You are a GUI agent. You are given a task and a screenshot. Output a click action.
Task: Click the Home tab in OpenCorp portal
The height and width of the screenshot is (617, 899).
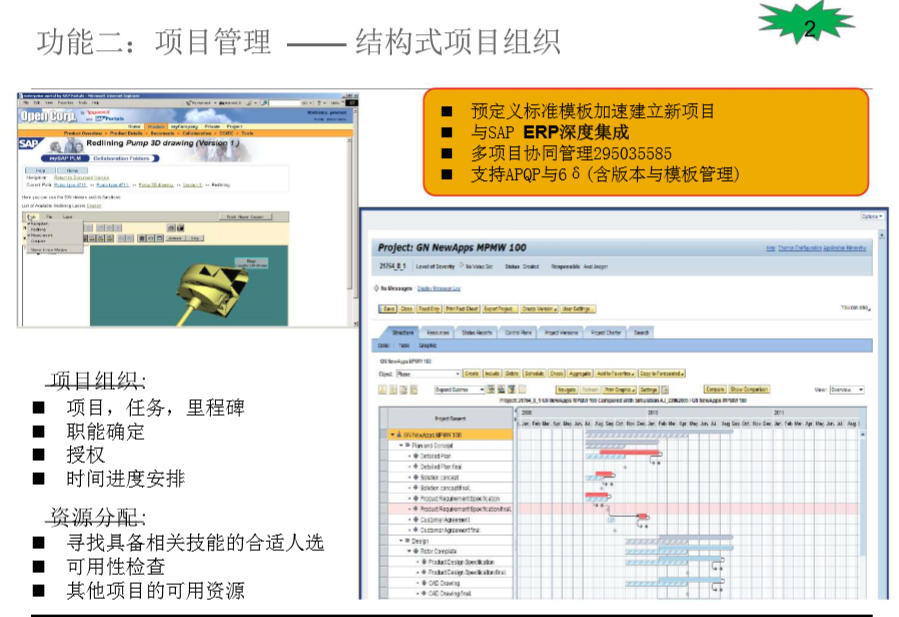pos(134,127)
